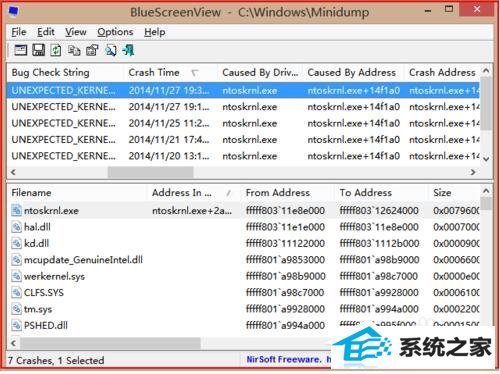This screenshot has width=500, height=374.
Task: Click upper pane horizontal scroll right arrow
Action: [x=473, y=172]
